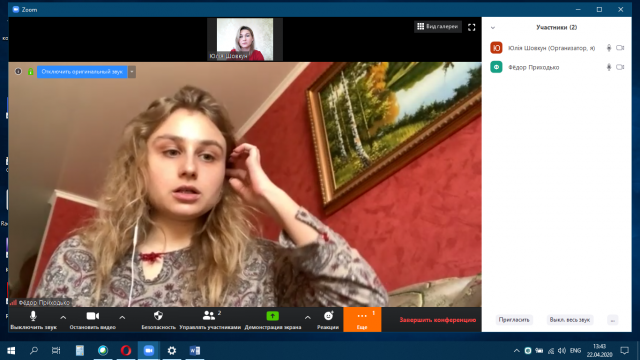Open the Безопасность shield menu

[158, 320]
